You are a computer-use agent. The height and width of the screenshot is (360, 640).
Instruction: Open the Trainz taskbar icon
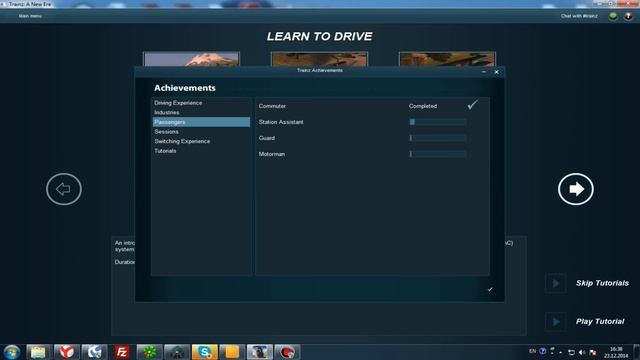point(259,352)
